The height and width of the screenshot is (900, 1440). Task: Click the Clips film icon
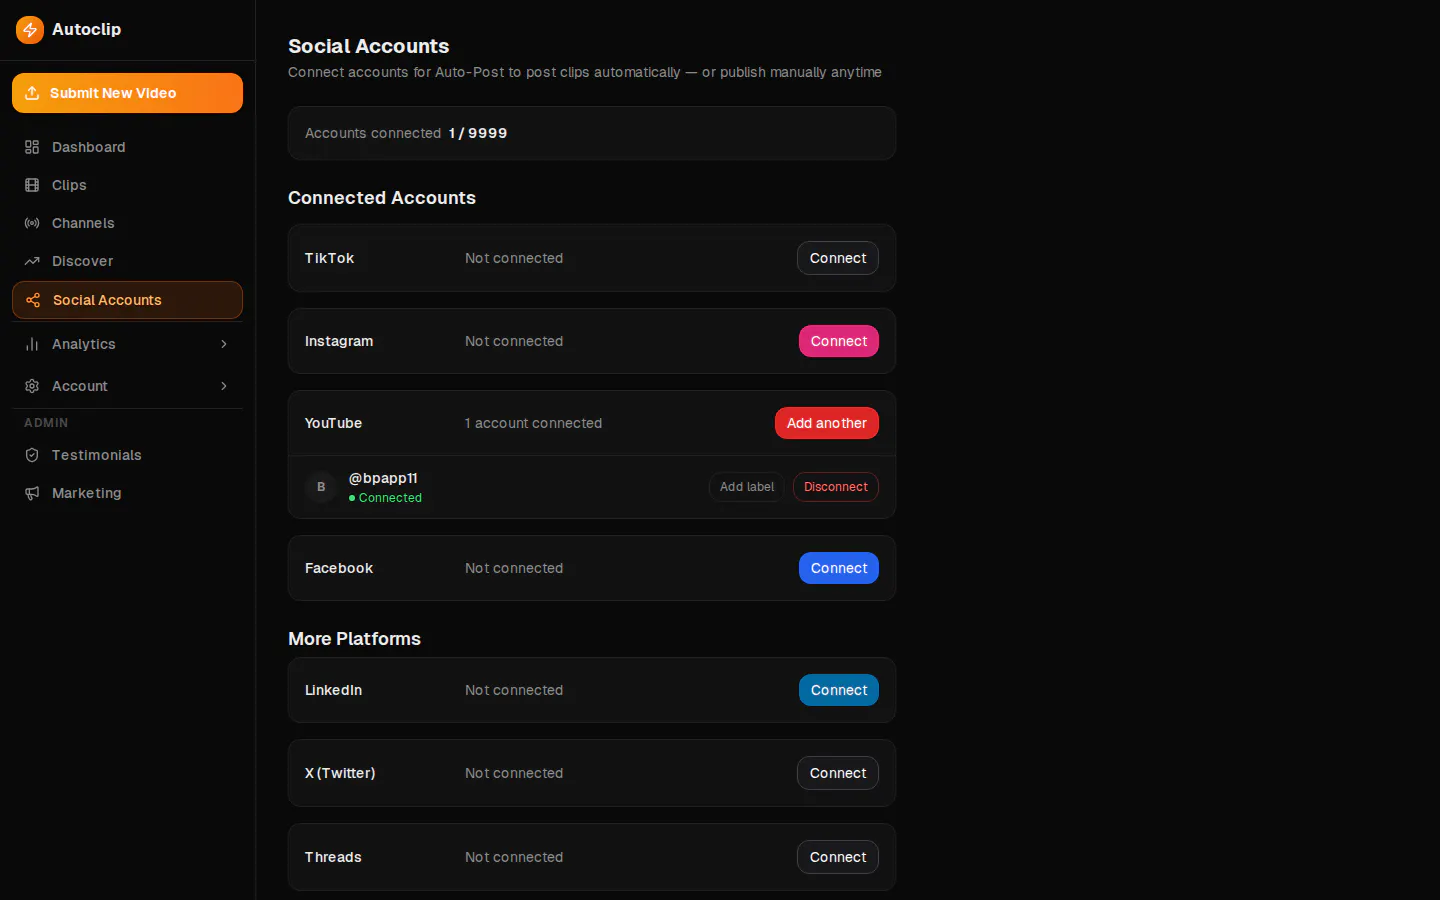point(32,185)
